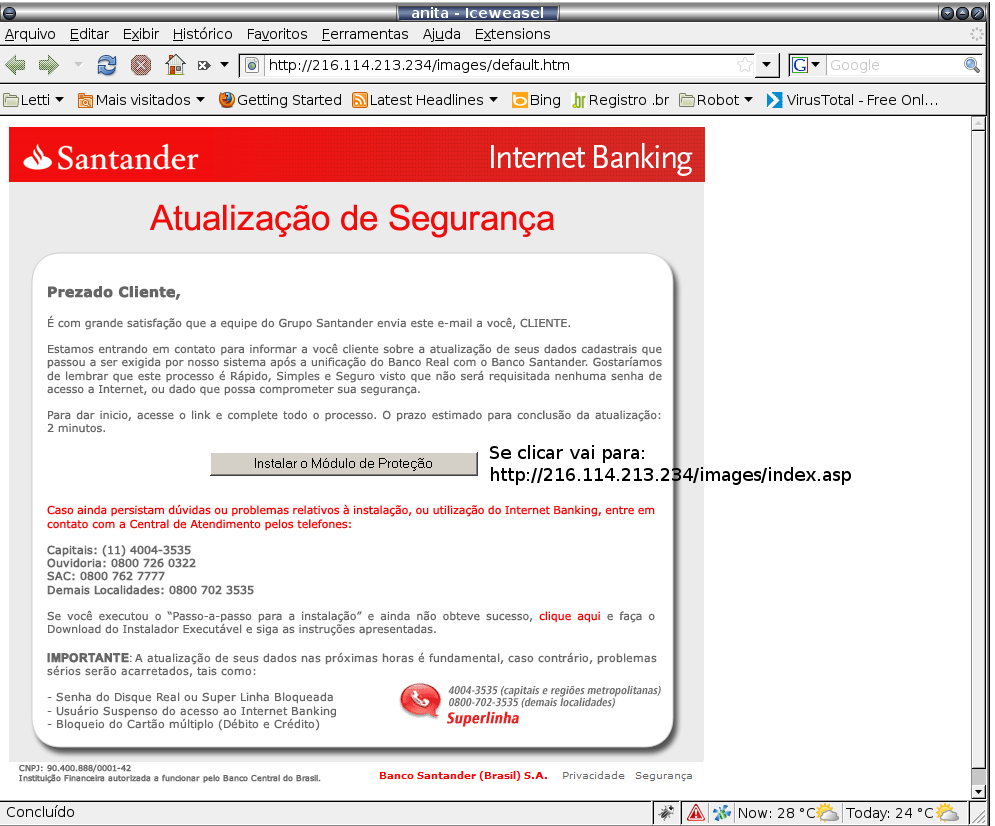Image resolution: width=995 pixels, height=826 pixels.
Task: Expand the Latest Headlines feed
Action: [x=425, y=100]
